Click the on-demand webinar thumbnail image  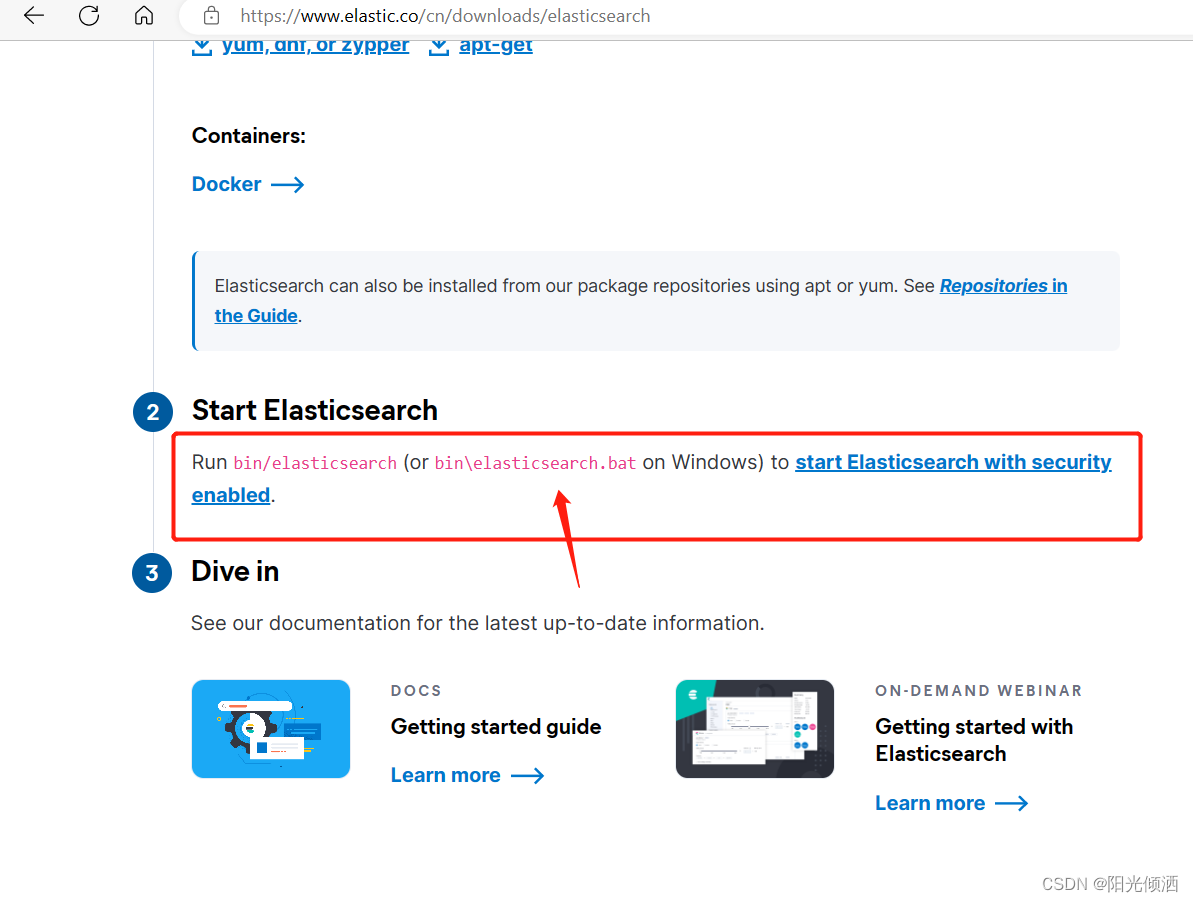[x=754, y=728]
